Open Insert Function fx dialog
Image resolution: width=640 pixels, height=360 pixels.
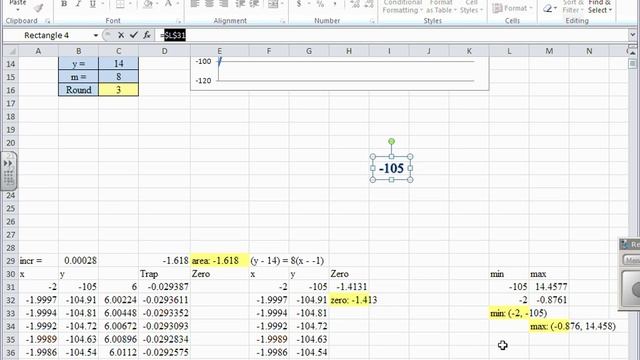click(147, 36)
